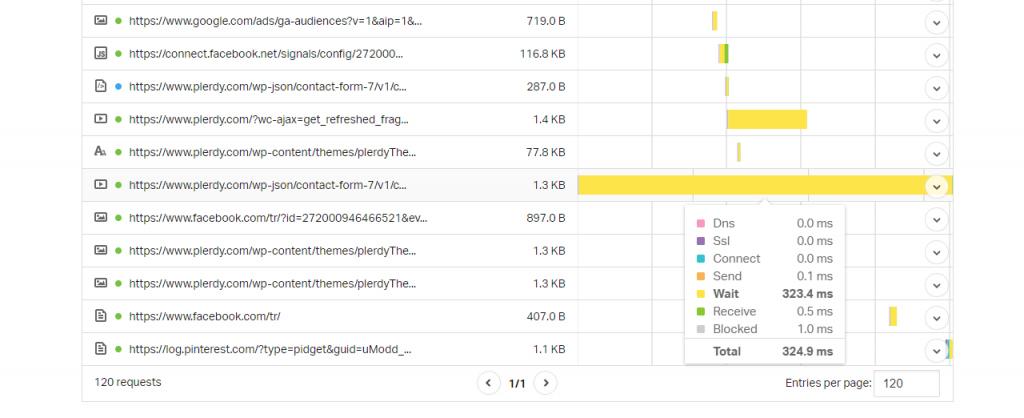Viewport: 1024px width, 418px height.
Task: Expand the log.pinterest.com request row chevron
Action: [936, 350]
